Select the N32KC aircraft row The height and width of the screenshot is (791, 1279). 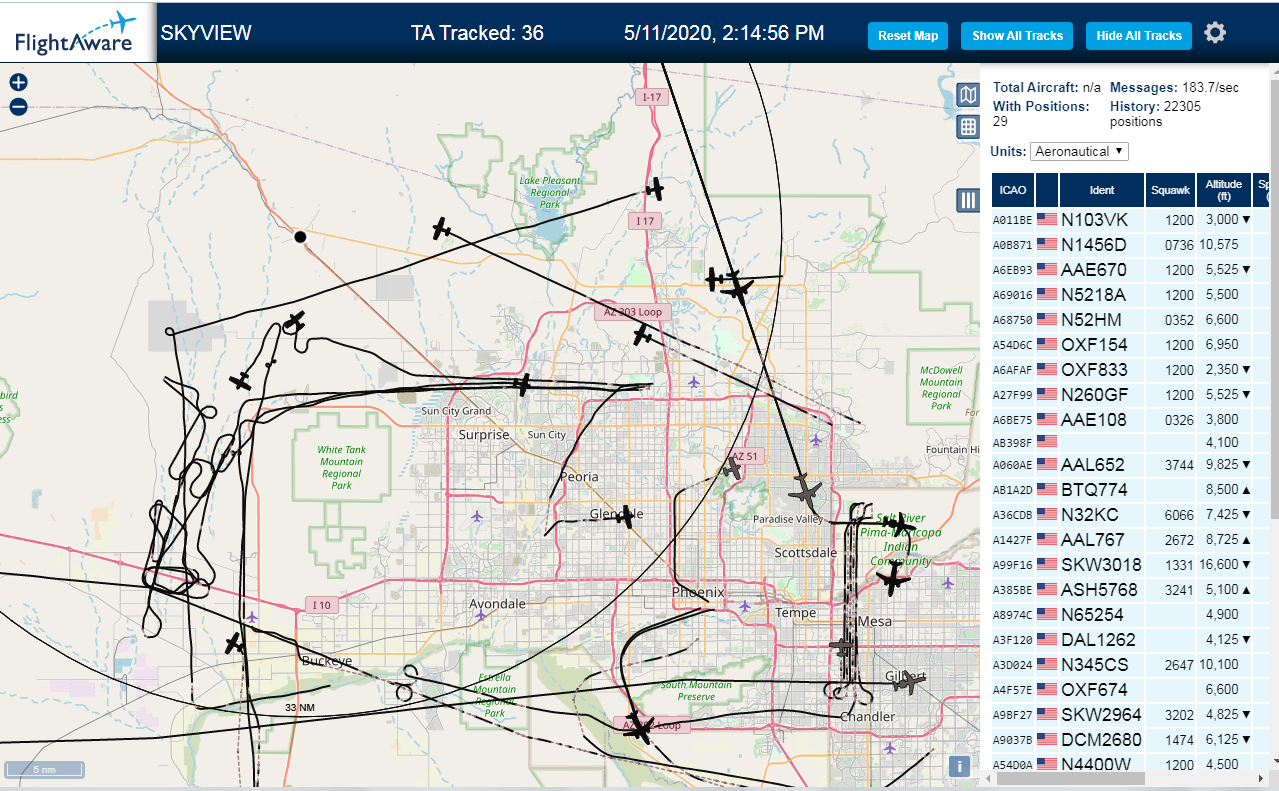click(1130, 515)
